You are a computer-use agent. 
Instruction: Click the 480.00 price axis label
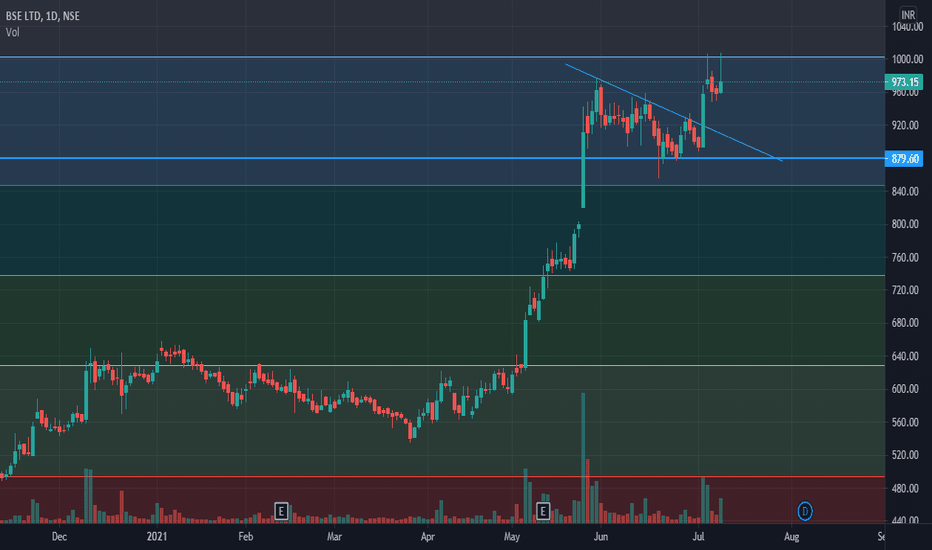[x=905, y=488]
